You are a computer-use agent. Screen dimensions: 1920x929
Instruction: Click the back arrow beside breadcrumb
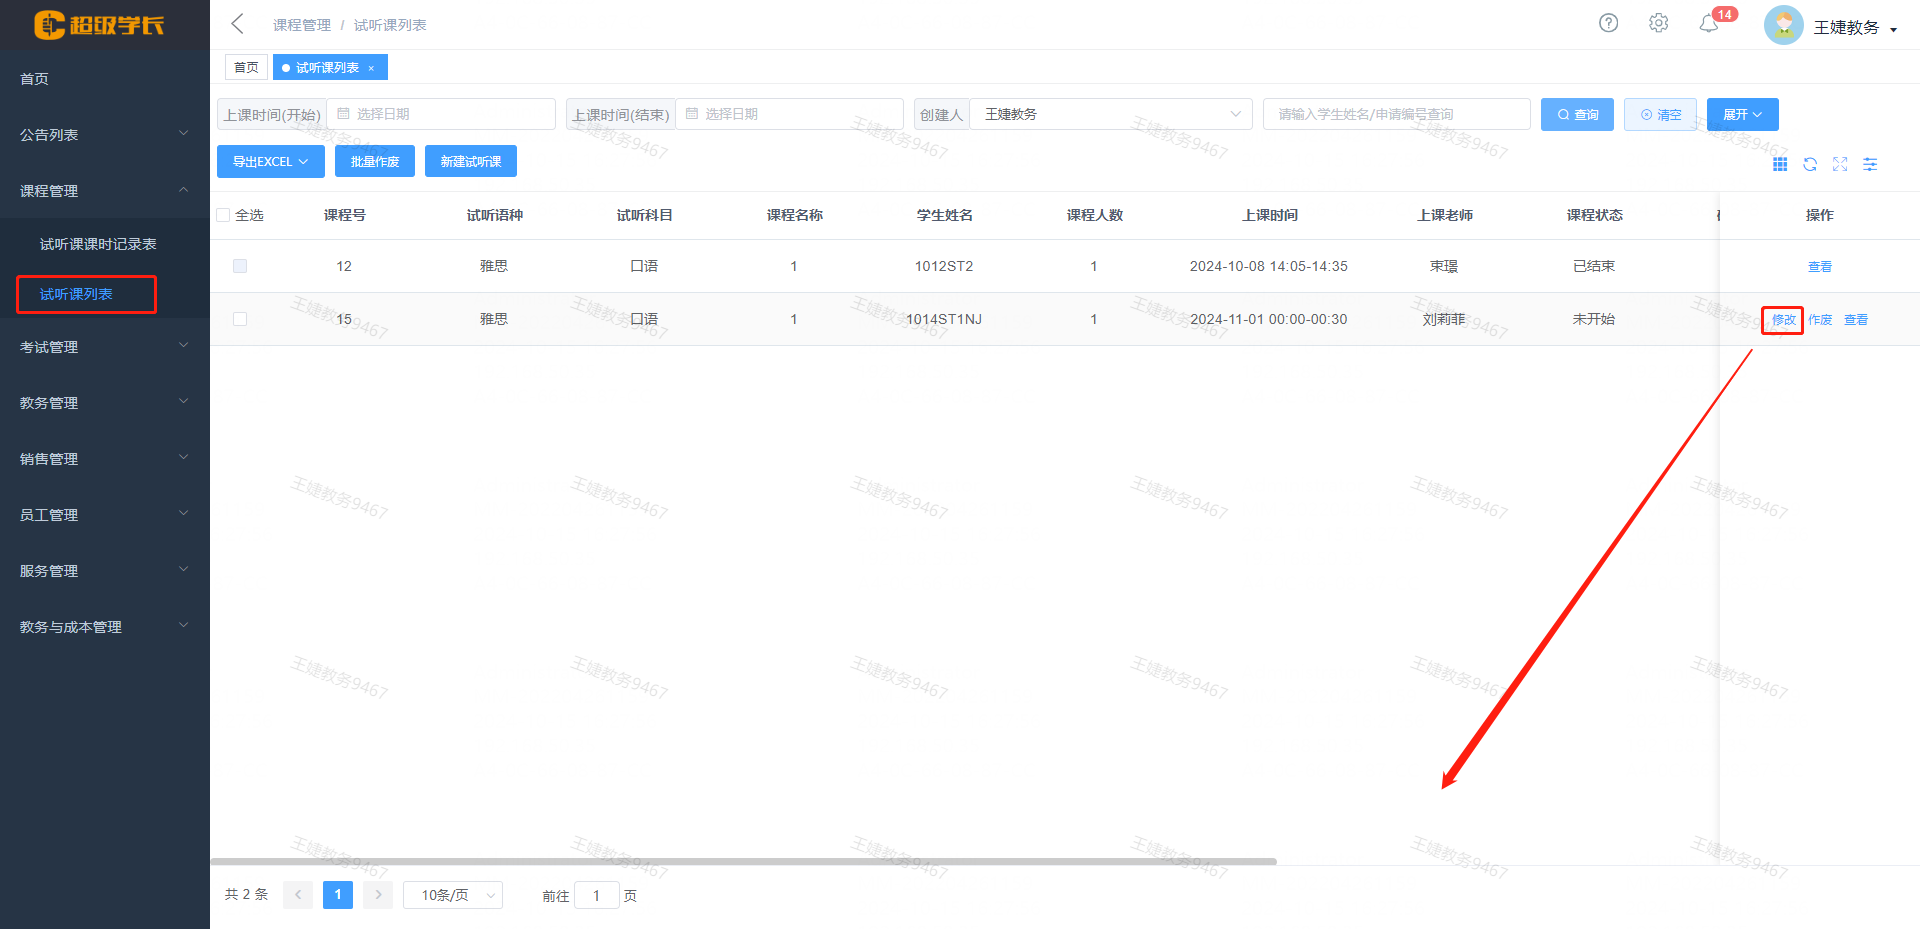click(x=238, y=24)
